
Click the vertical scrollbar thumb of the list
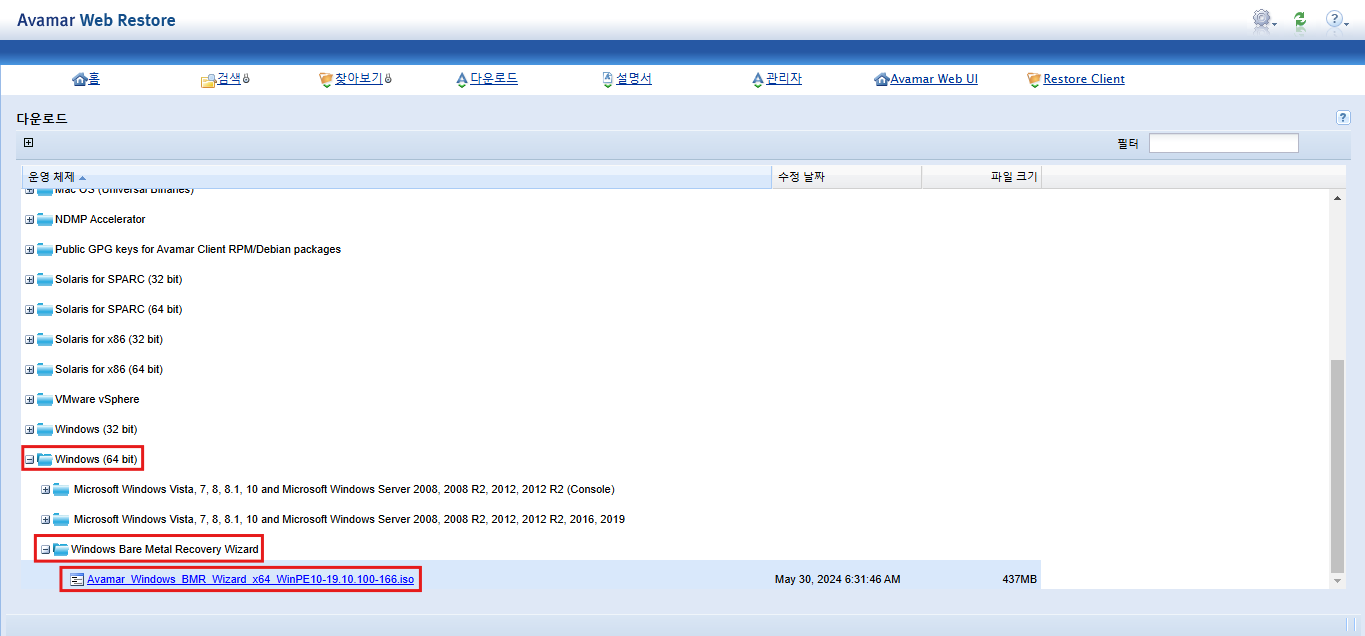[x=1338, y=466]
